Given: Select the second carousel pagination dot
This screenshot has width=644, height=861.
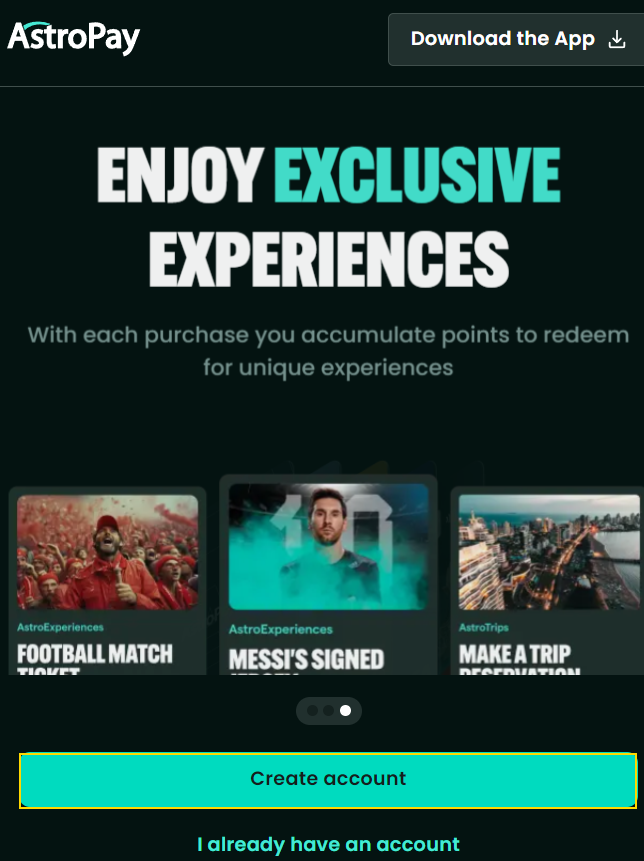Looking at the screenshot, I should [328, 711].
